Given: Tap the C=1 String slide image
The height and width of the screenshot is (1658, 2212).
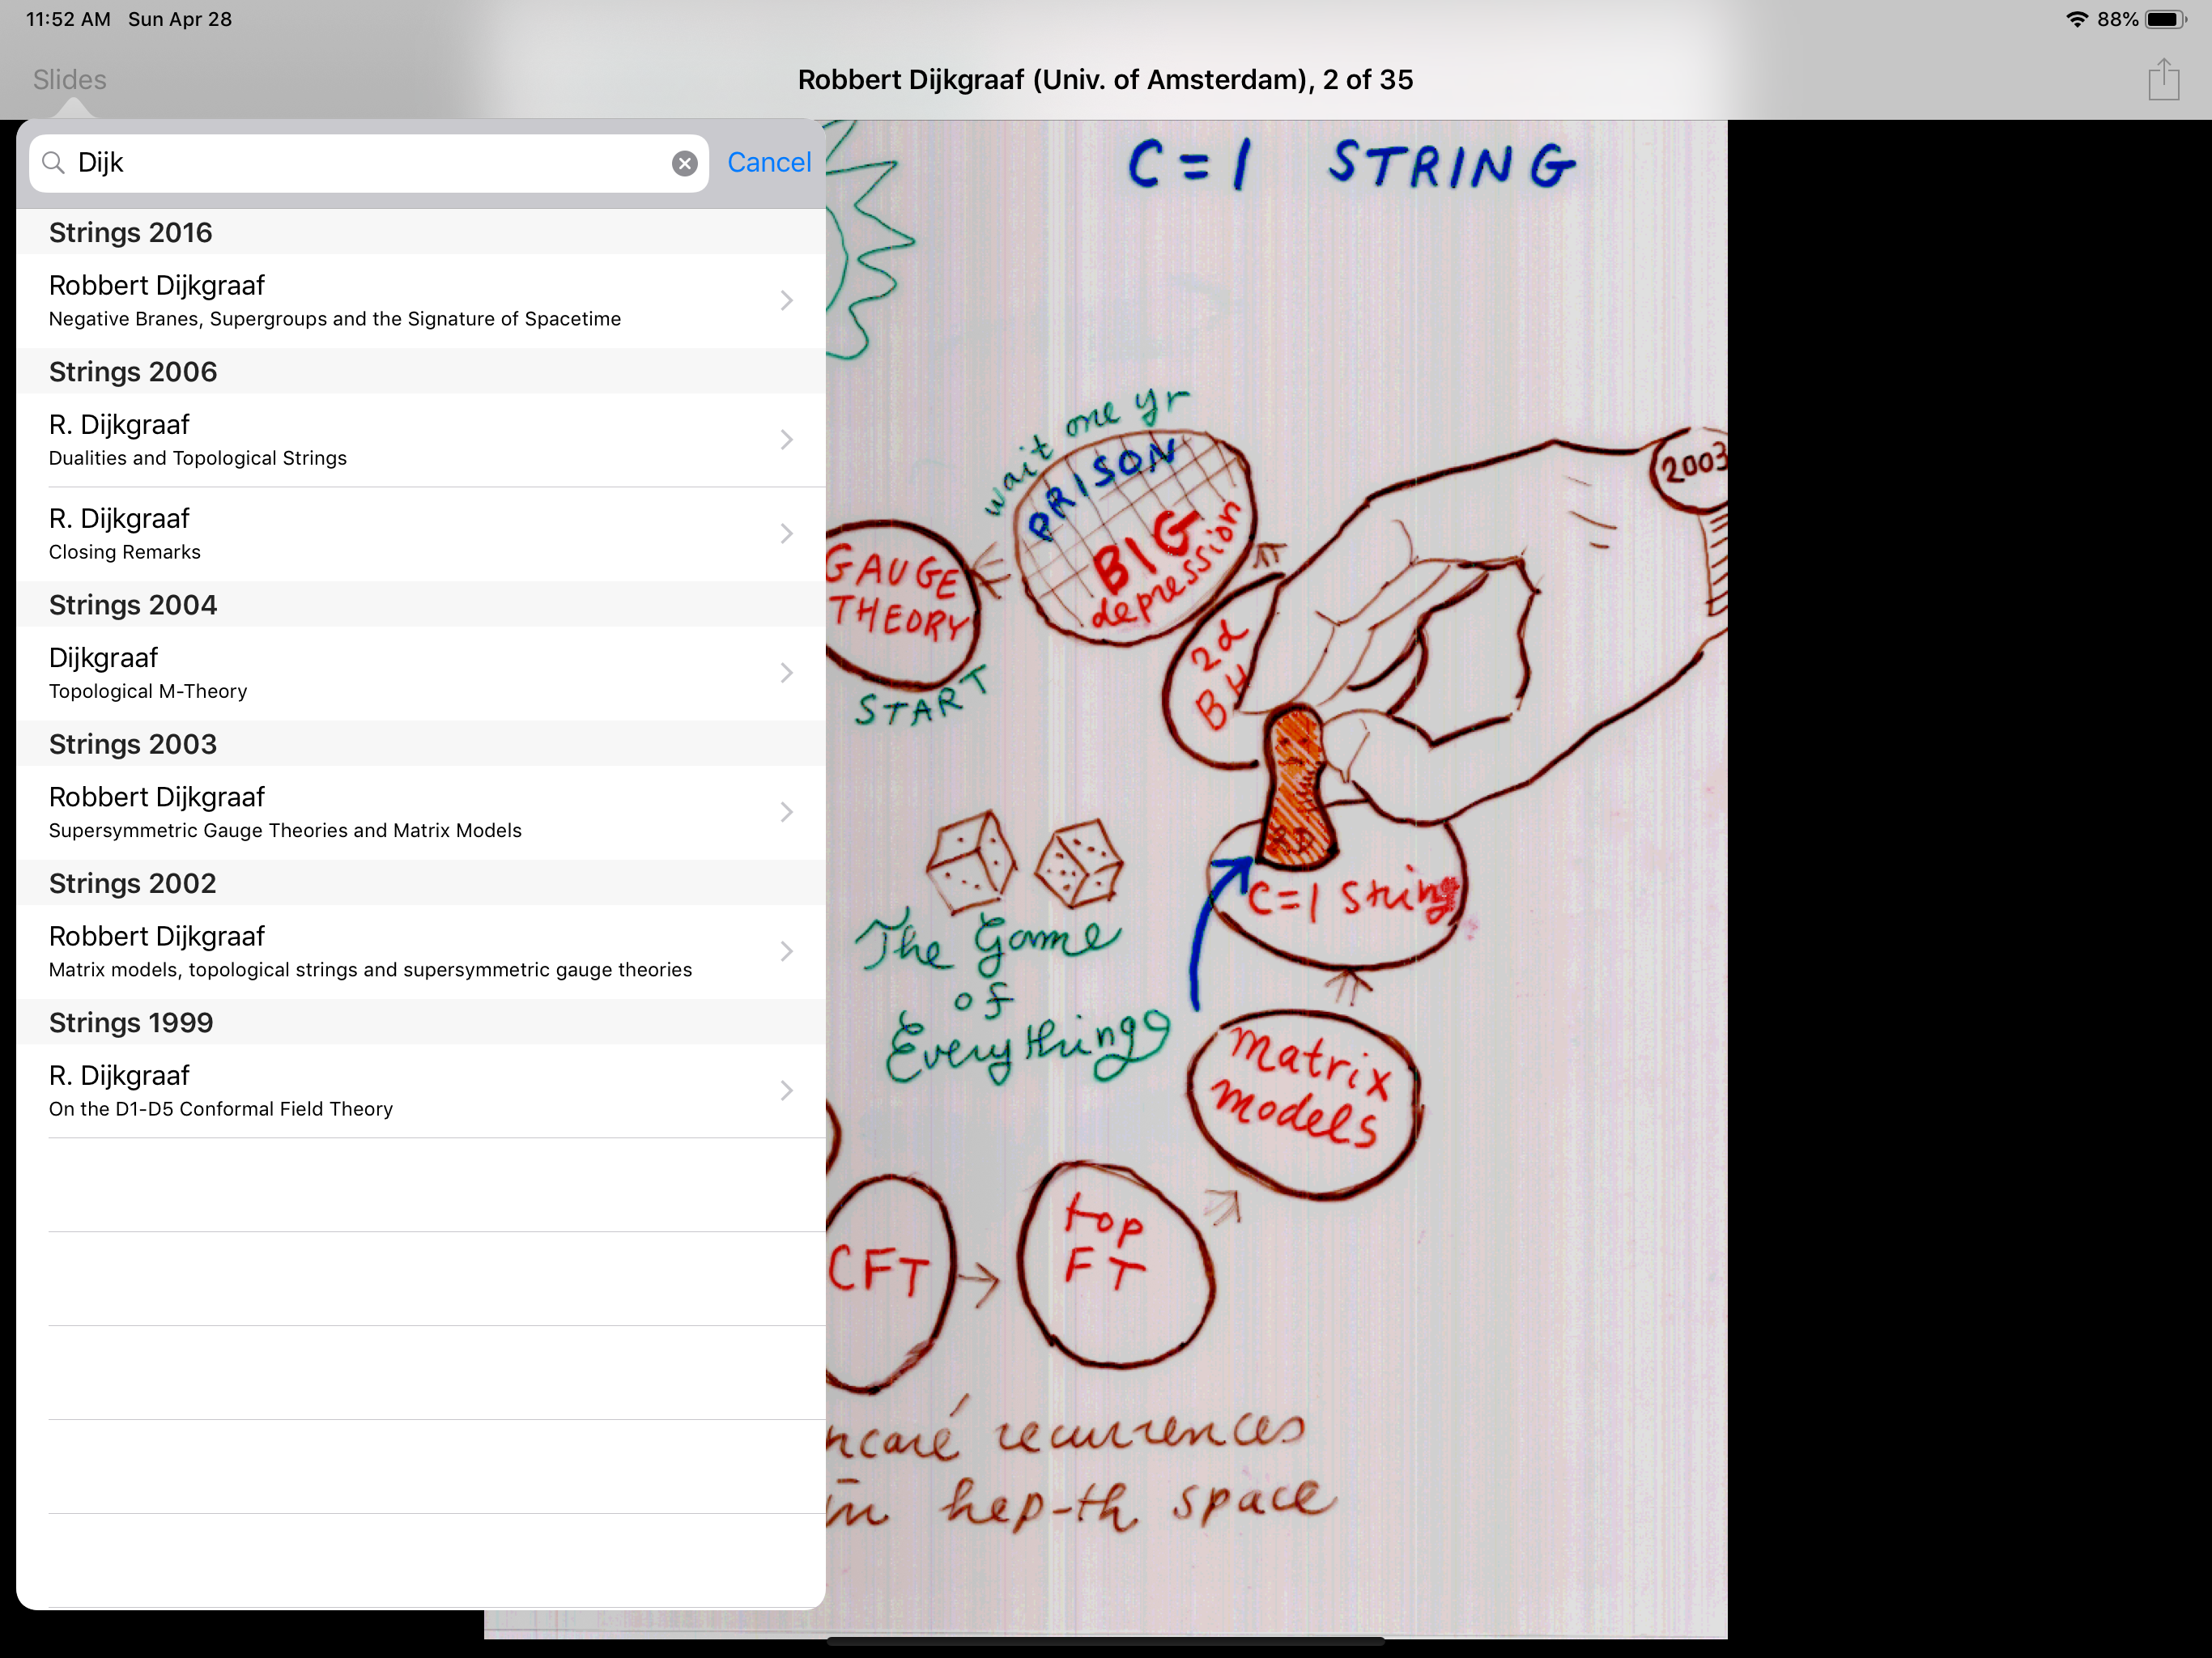Looking at the screenshot, I should 1276,879.
